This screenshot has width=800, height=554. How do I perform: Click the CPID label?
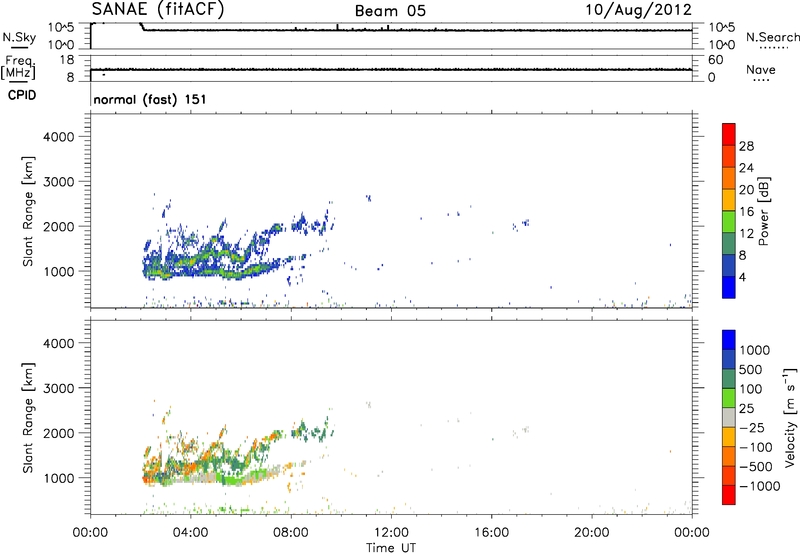[21, 95]
